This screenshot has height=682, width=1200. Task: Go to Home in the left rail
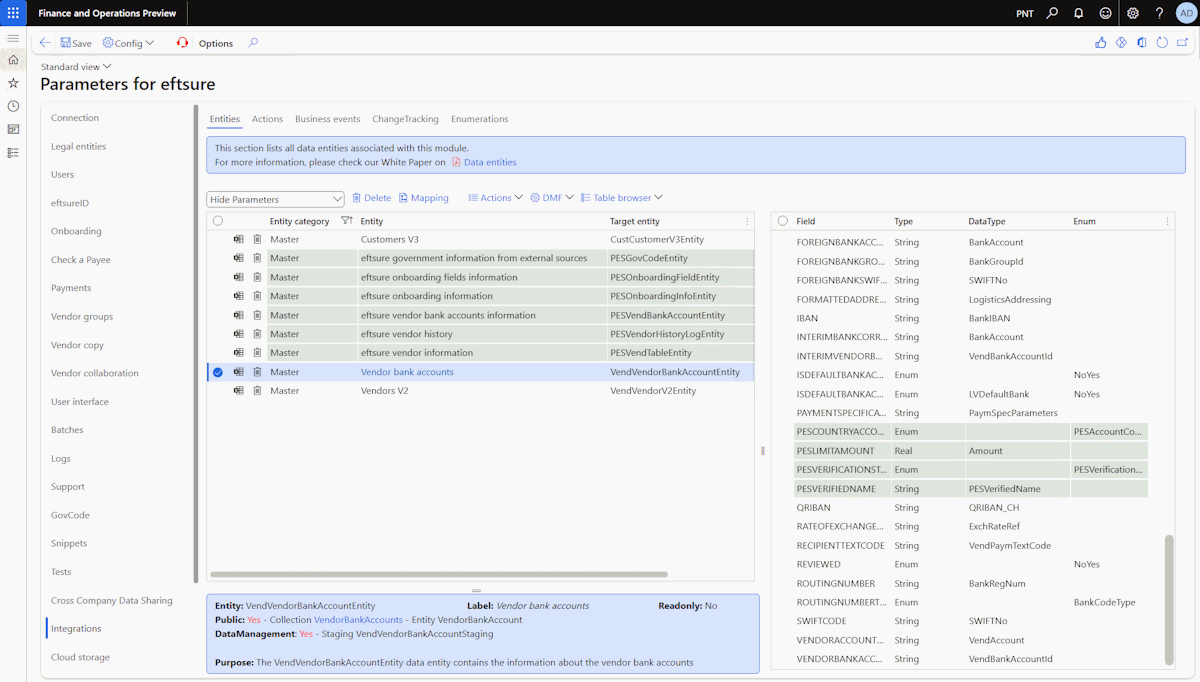pos(13,60)
